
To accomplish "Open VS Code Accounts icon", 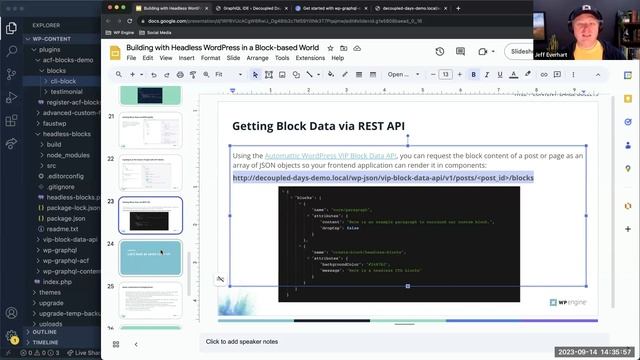I will [x=11, y=313].
